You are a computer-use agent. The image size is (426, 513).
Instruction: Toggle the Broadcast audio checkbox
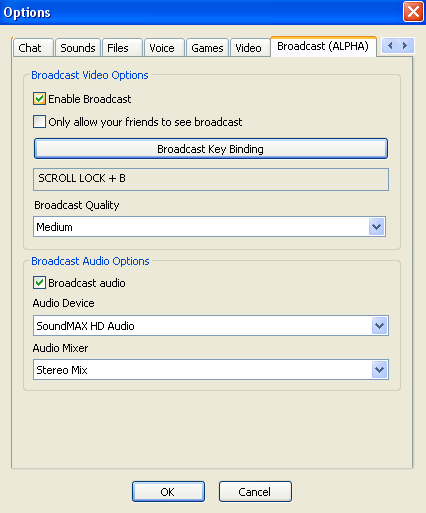pos(39,283)
